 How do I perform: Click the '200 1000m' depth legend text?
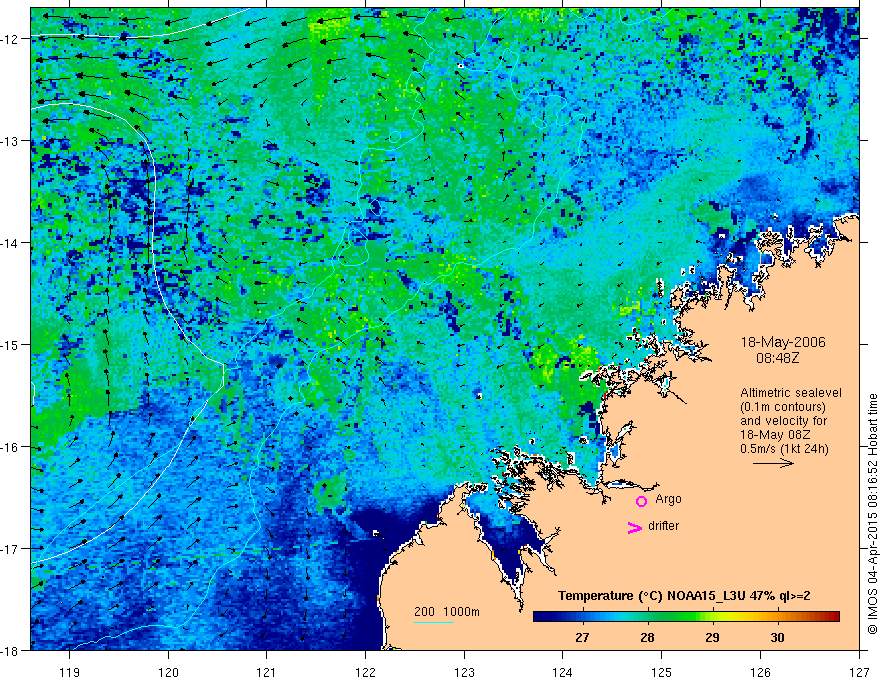[447, 612]
